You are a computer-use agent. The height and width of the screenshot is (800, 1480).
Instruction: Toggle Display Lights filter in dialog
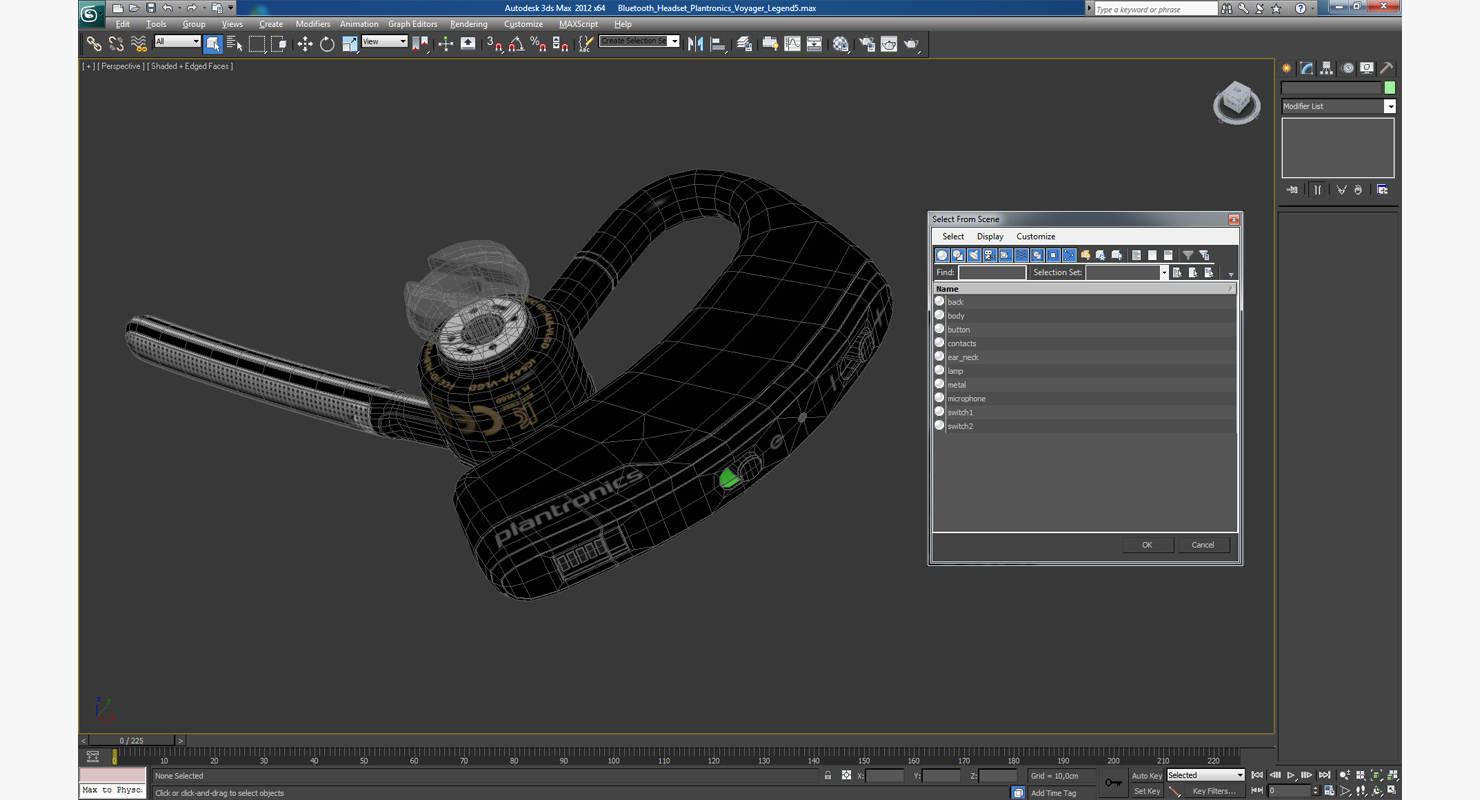974,255
